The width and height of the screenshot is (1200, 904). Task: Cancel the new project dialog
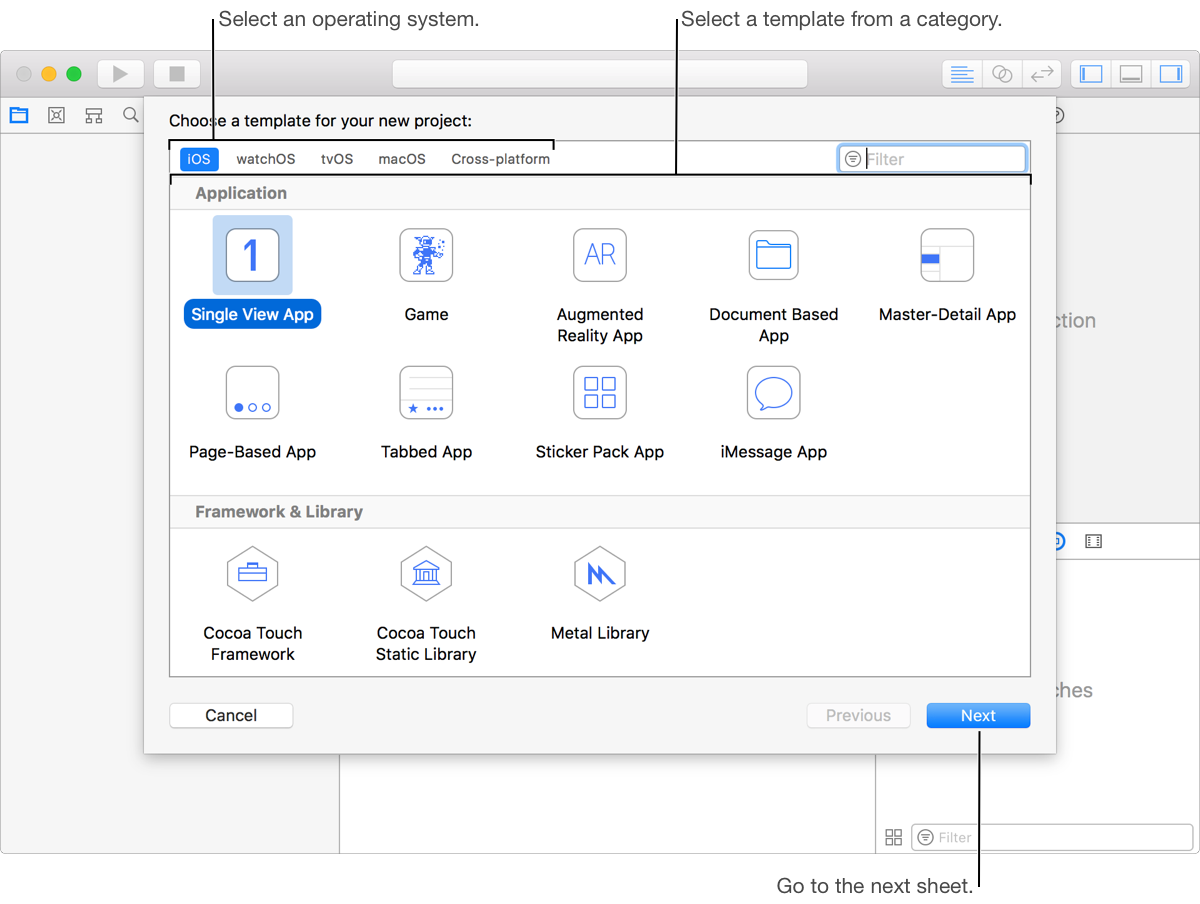pos(231,716)
